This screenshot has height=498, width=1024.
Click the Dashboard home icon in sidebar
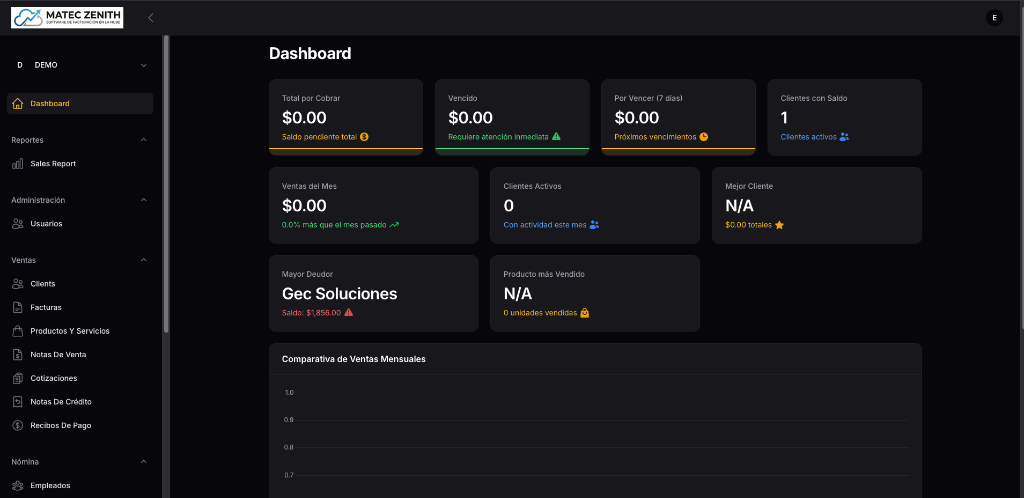17,104
